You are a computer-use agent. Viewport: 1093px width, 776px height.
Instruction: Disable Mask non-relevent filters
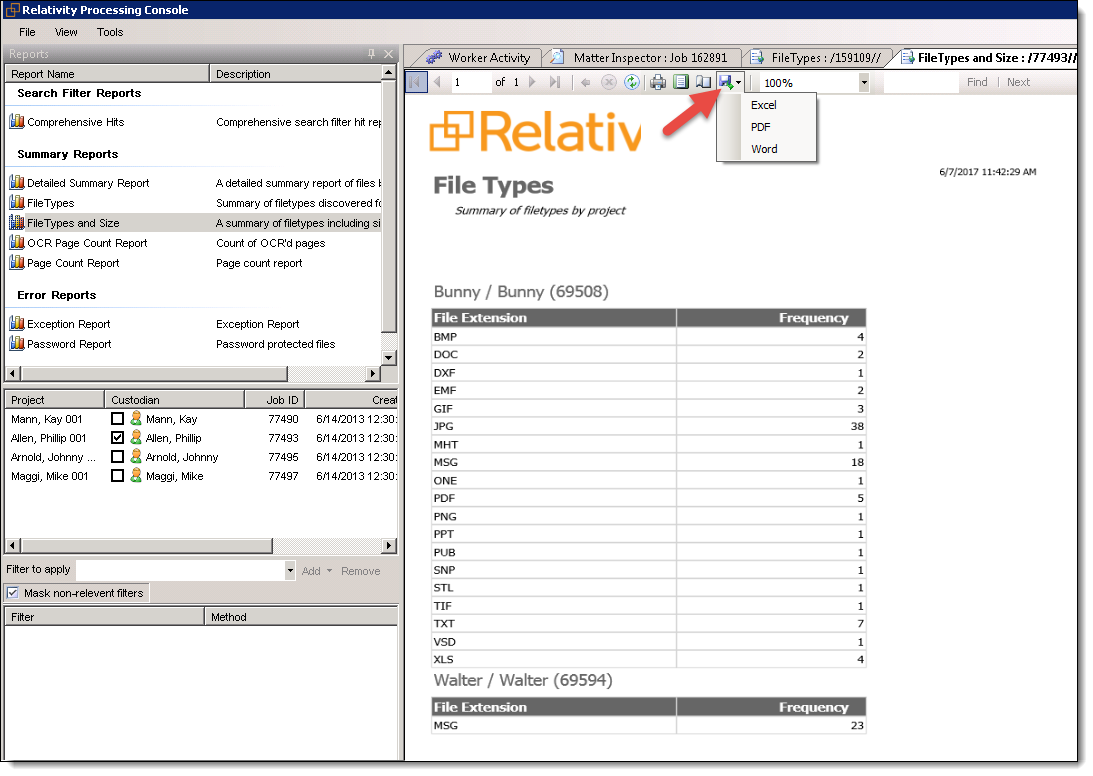[x=12, y=593]
